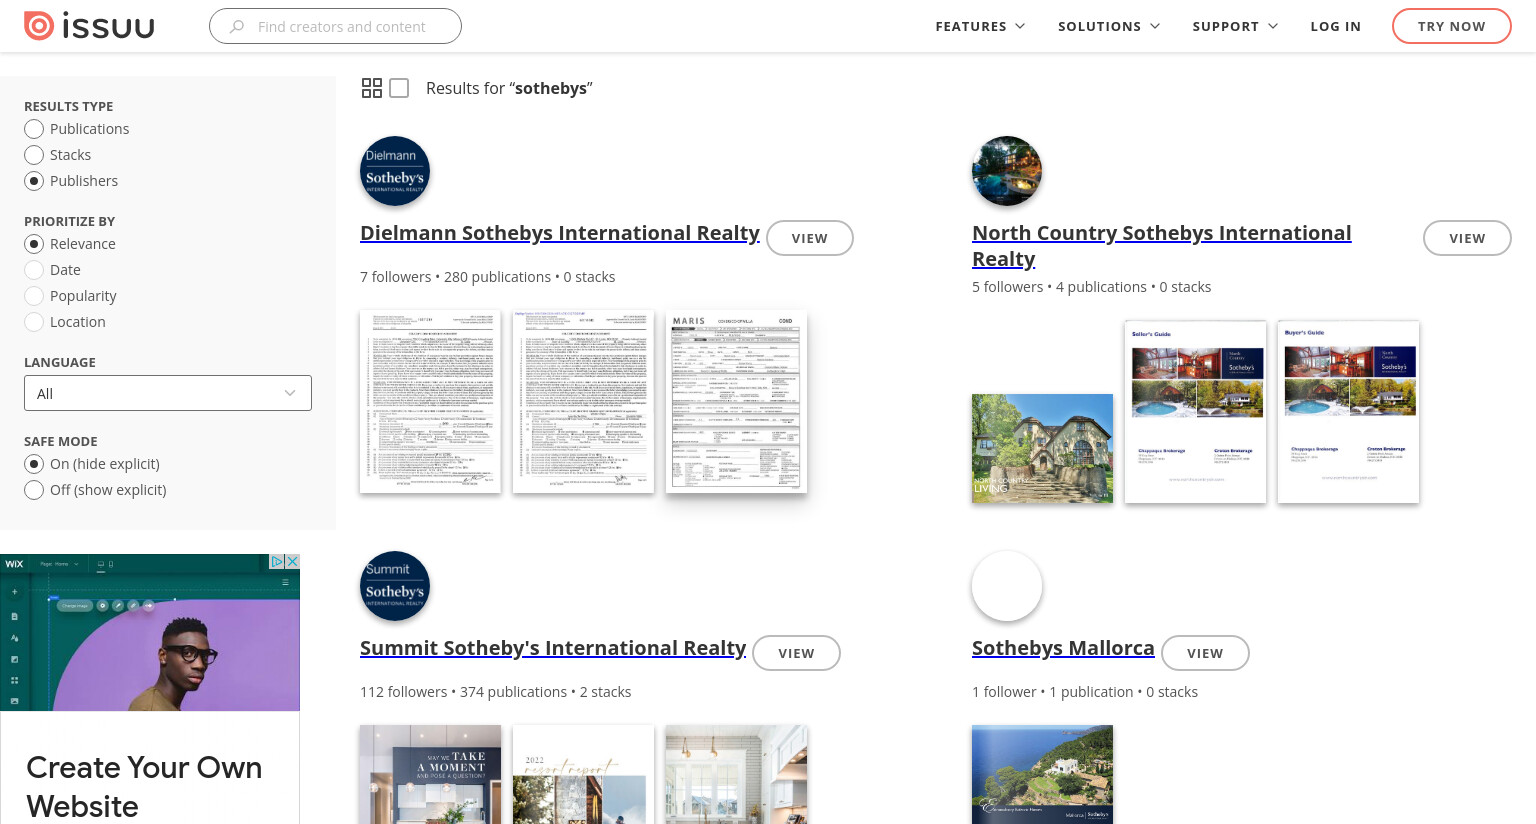Viewport: 1536px width, 824px height.
Task: View Sothebys Mallorca profile button
Action: pyautogui.click(x=1205, y=653)
